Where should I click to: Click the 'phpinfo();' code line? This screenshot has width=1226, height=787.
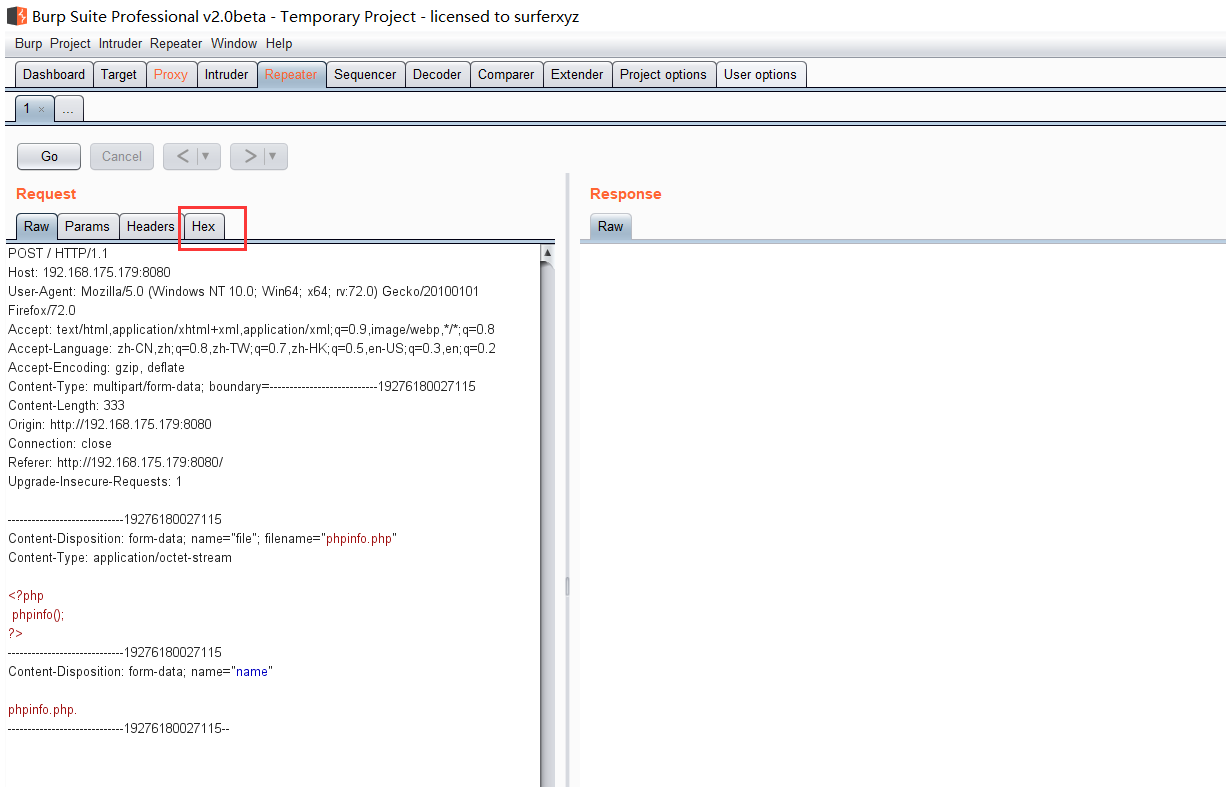point(38,615)
